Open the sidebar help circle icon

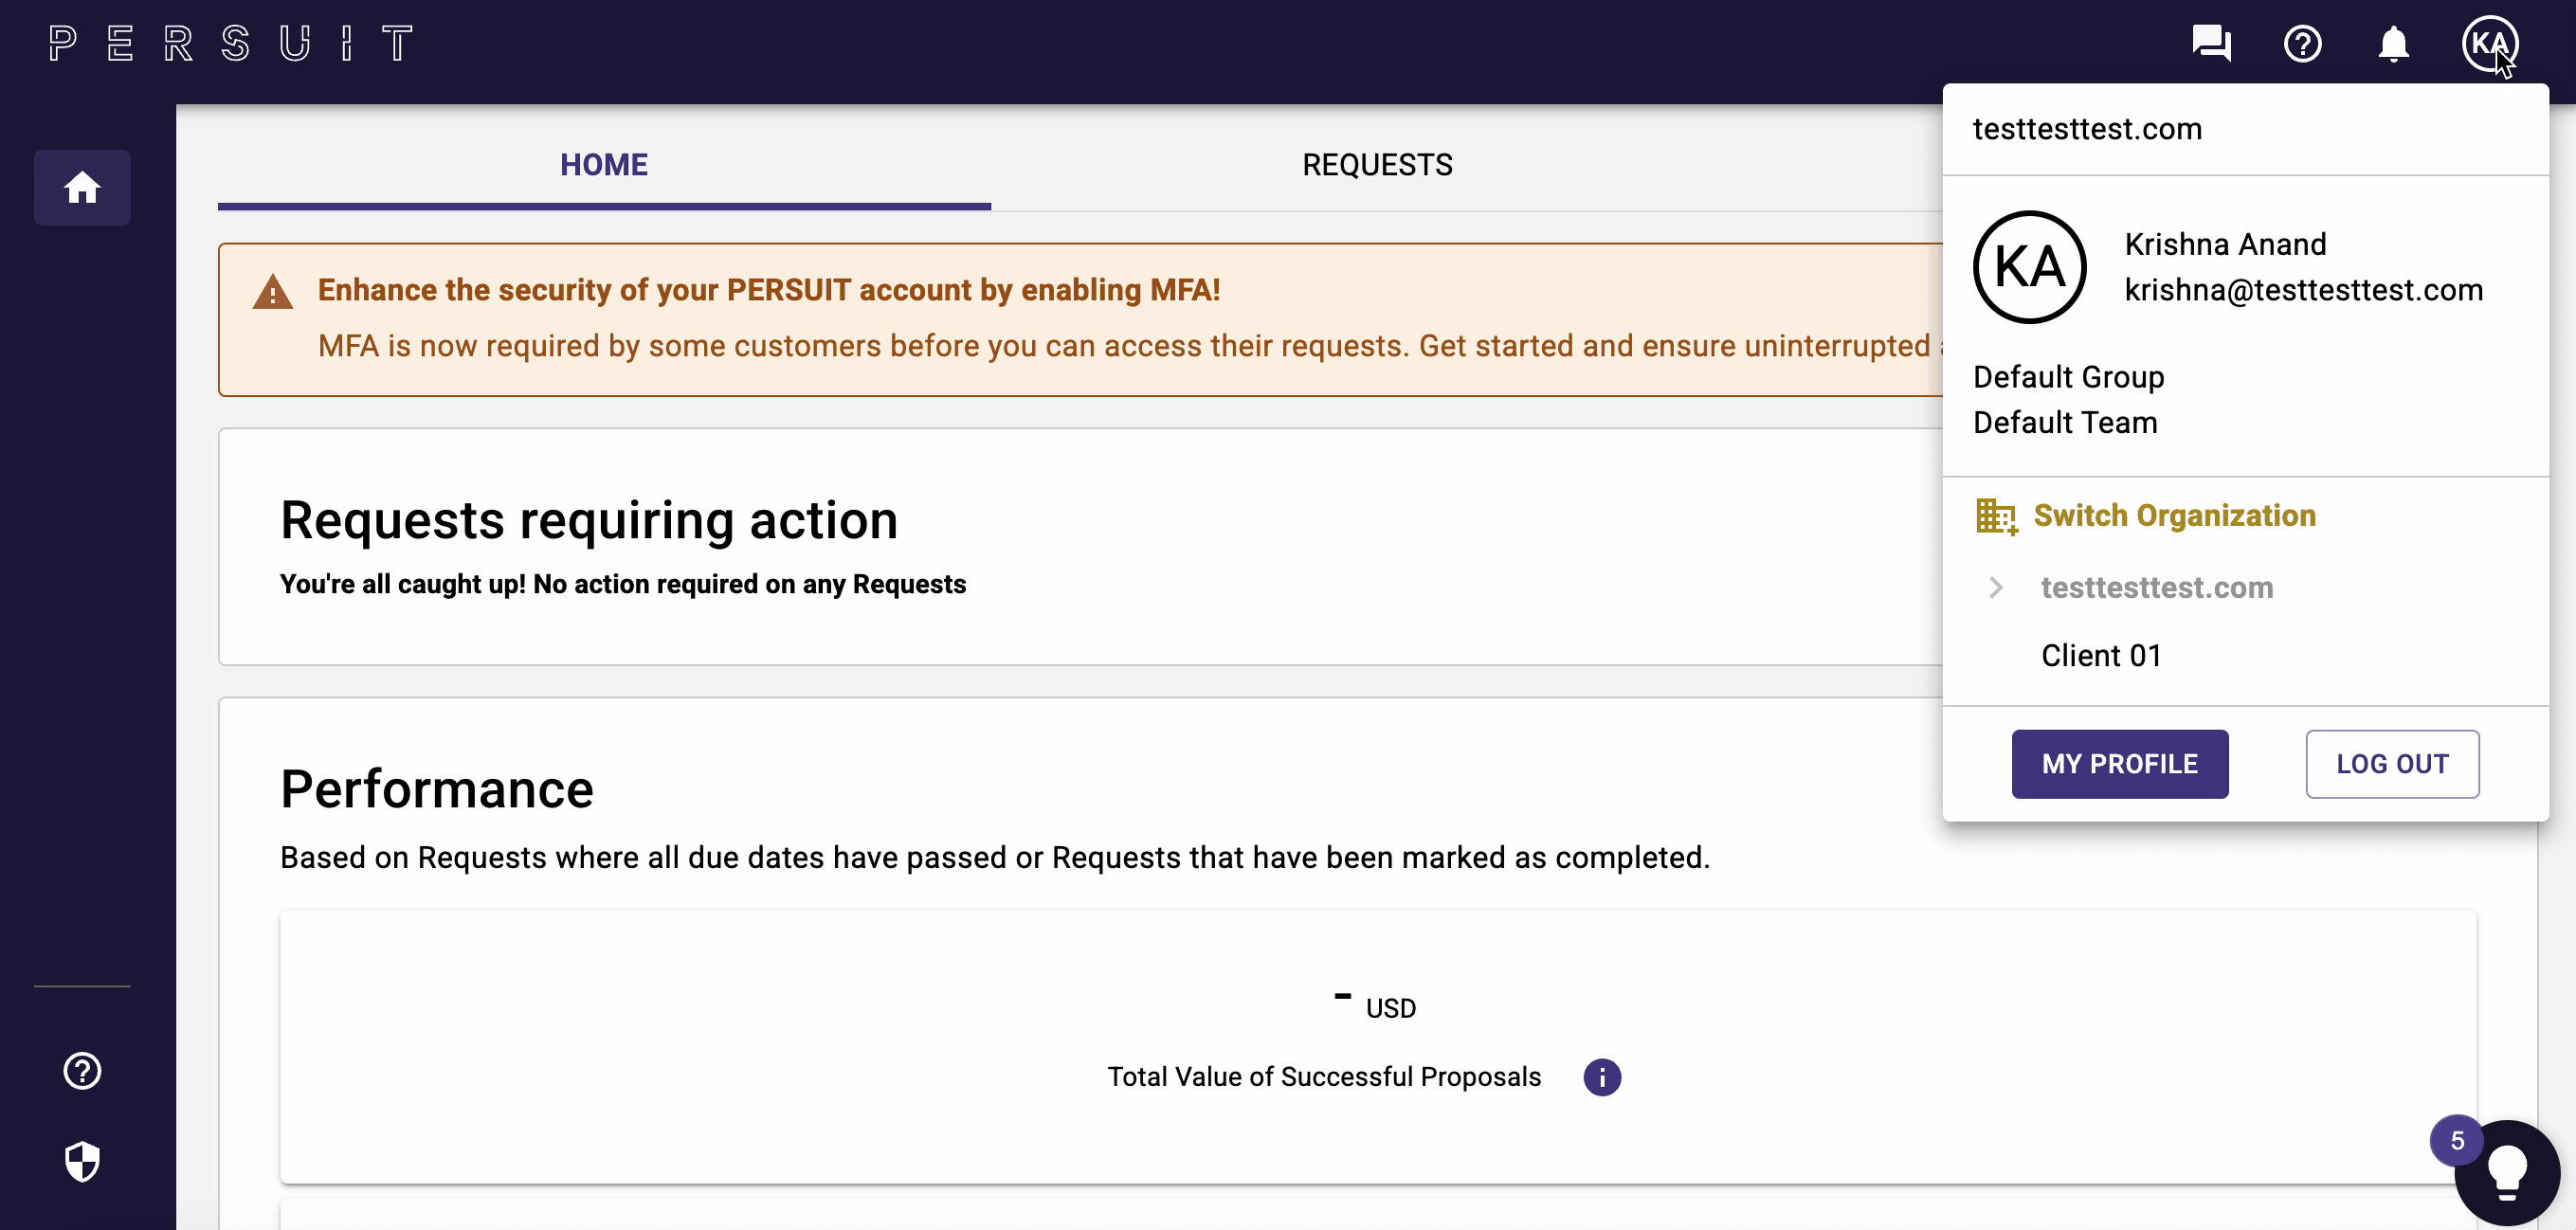coord(82,1070)
